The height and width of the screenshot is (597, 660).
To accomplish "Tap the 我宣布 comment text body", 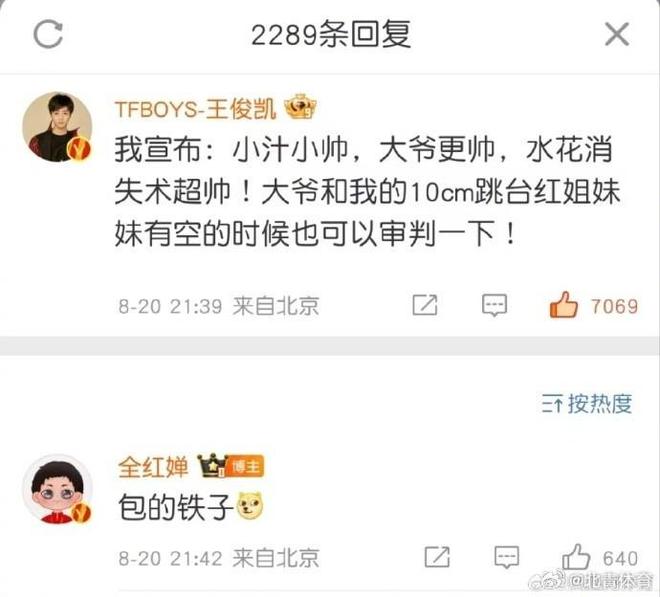I will (367, 192).
